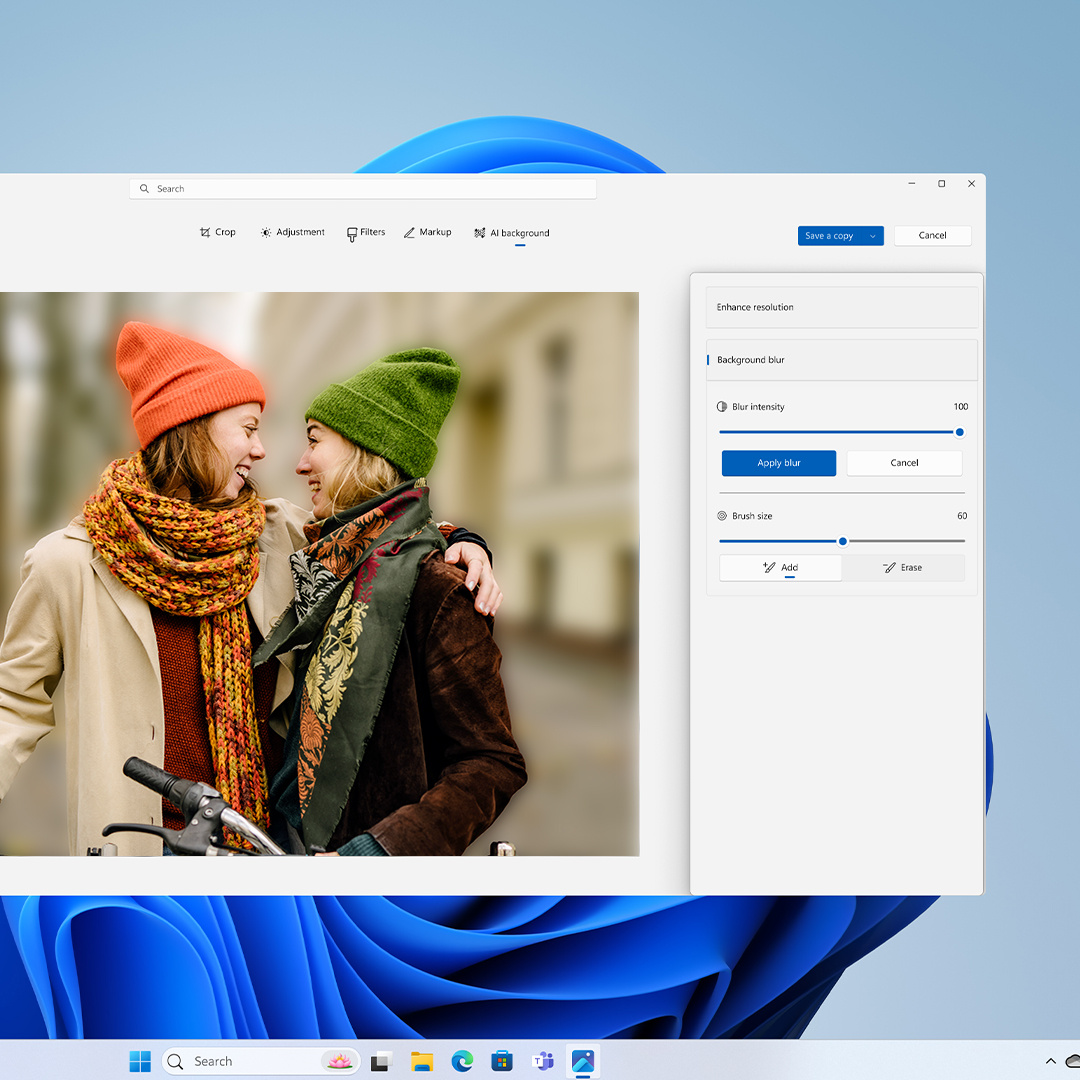Click the lotus icon in taskbar search
The image size is (1080, 1080).
tap(339, 1061)
